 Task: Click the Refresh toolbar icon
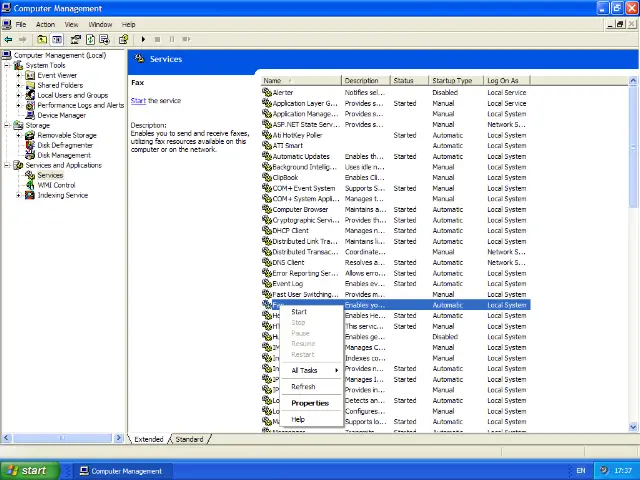[x=90, y=39]
